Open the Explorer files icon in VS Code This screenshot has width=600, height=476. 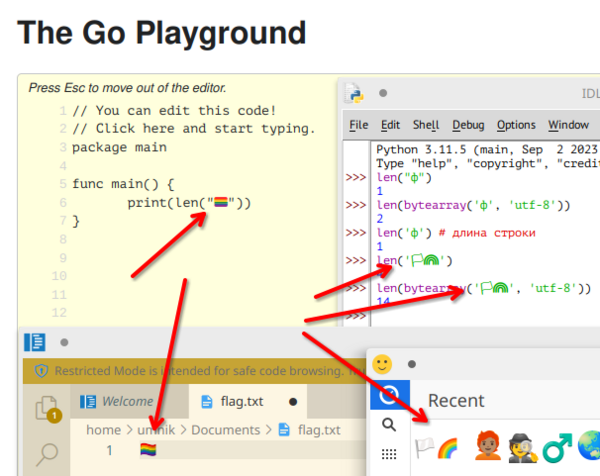[47, 409]
